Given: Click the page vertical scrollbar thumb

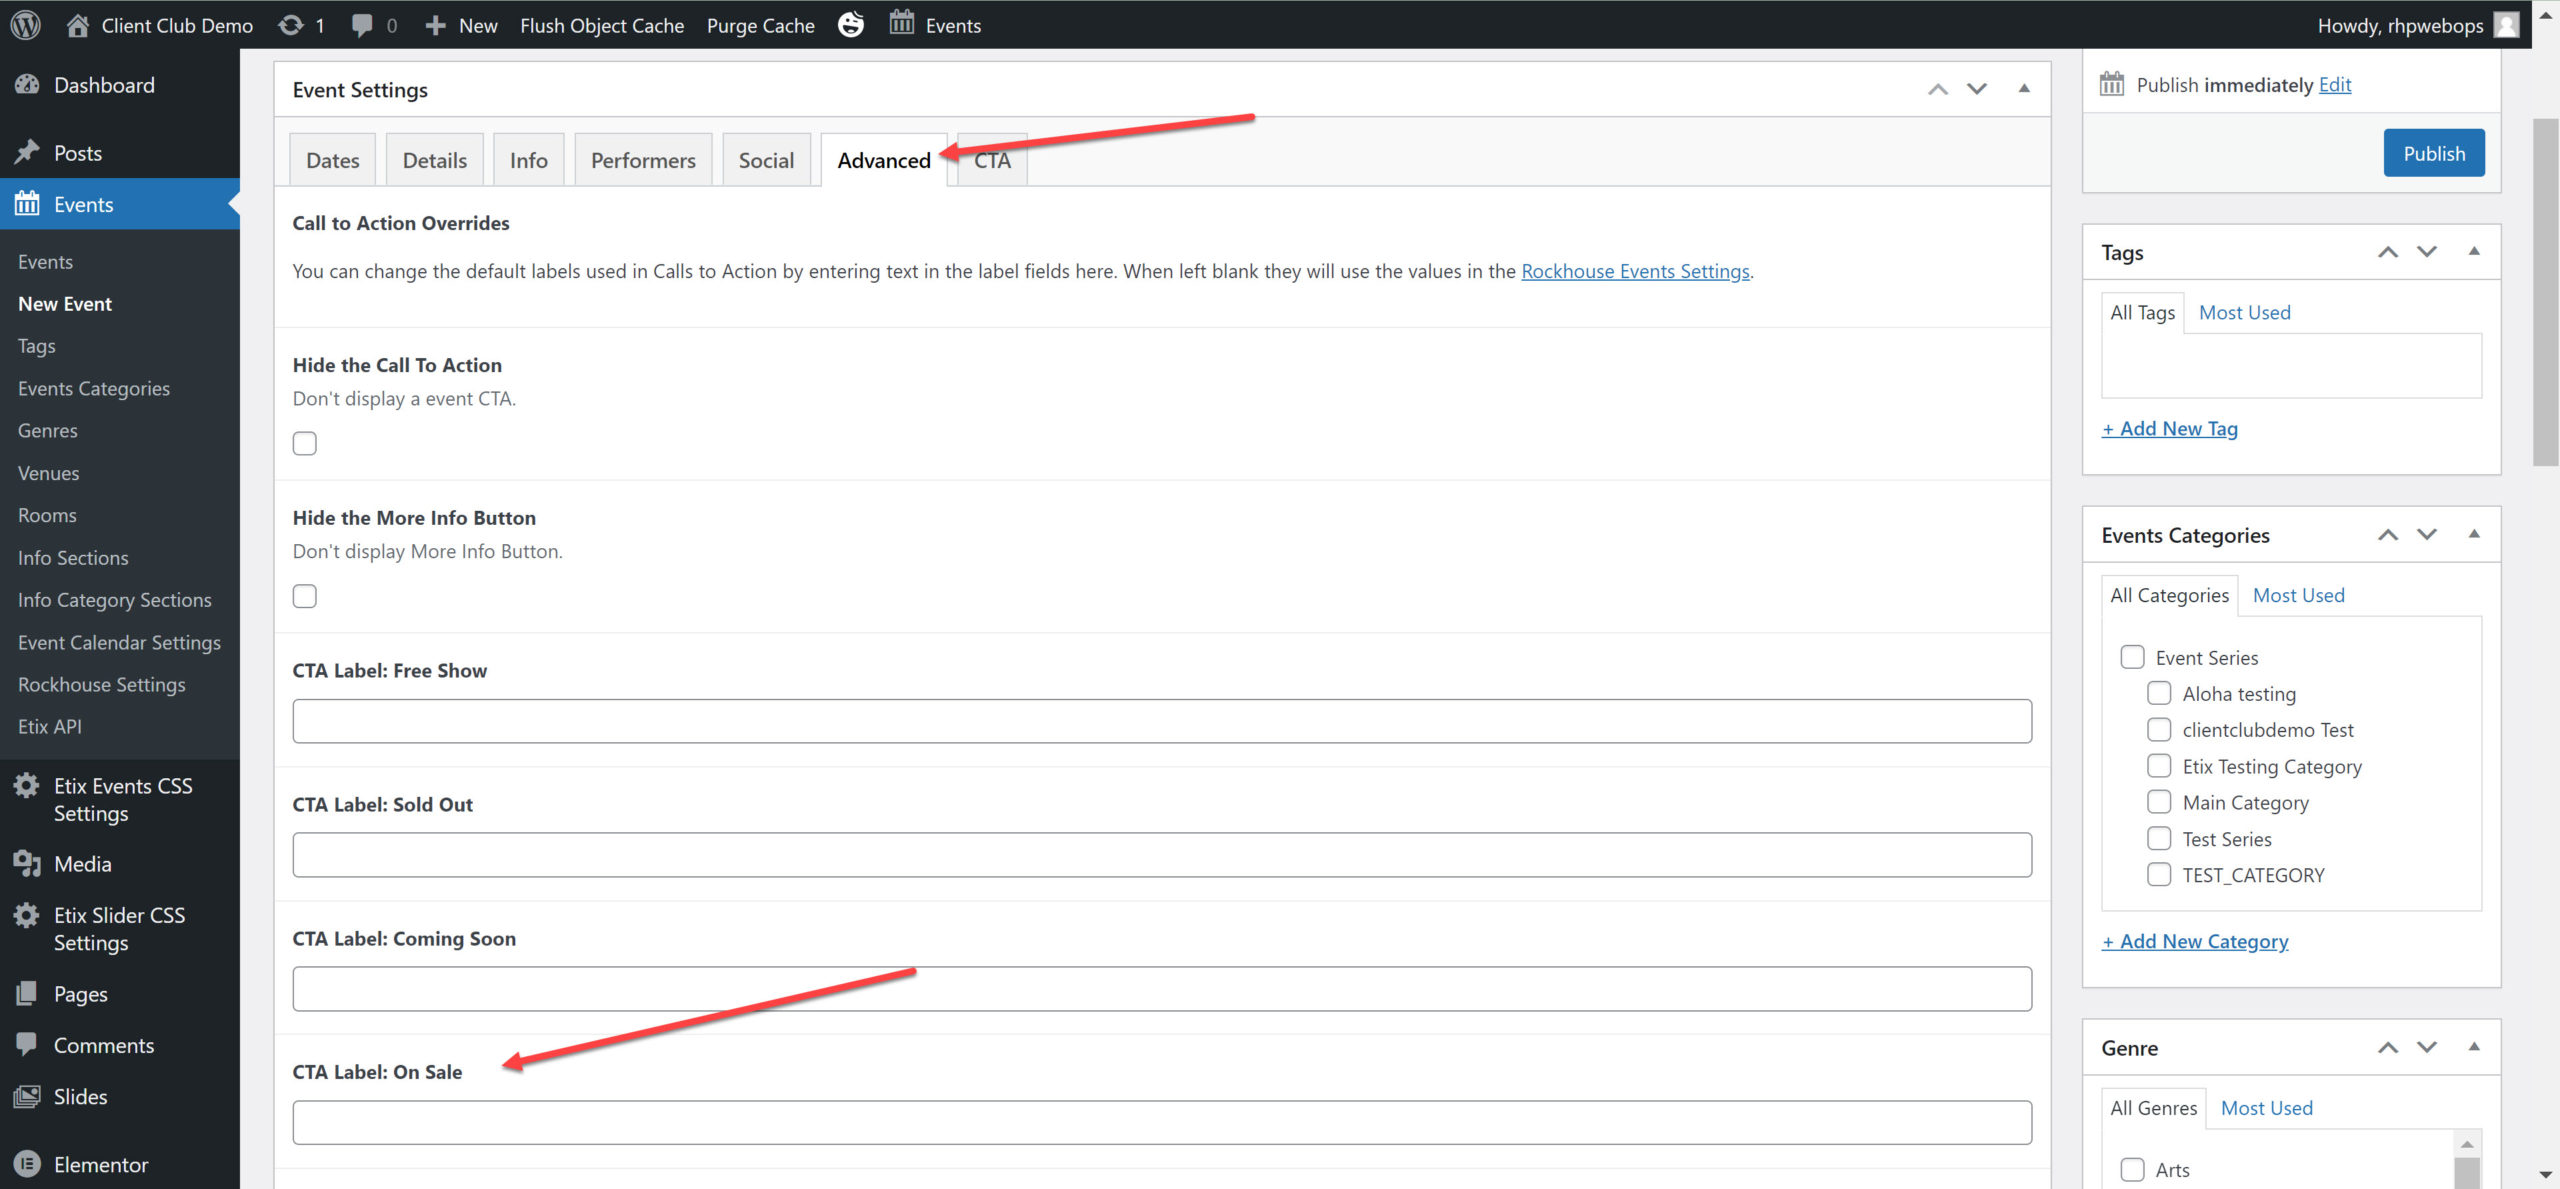Looking at the screenshot, I should [2545, 290].
